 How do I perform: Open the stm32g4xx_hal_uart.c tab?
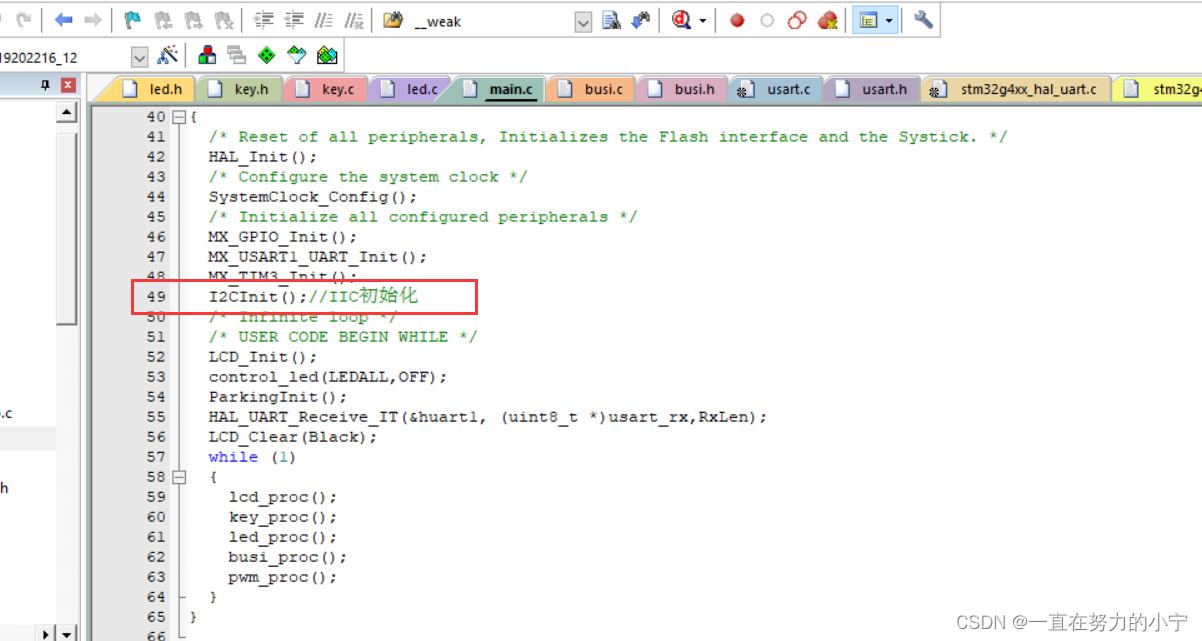1016,89
